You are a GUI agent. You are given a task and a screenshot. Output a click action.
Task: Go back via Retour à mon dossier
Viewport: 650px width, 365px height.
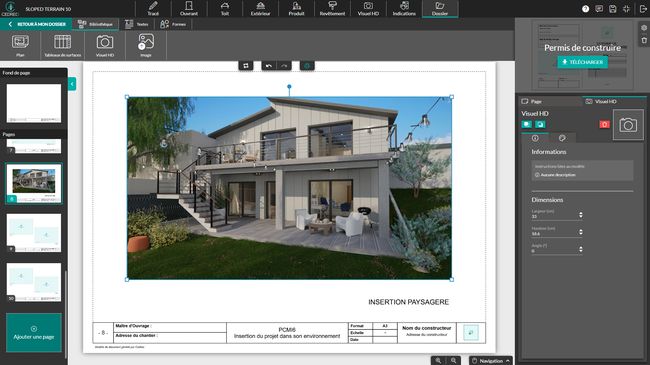click(37, 24)
